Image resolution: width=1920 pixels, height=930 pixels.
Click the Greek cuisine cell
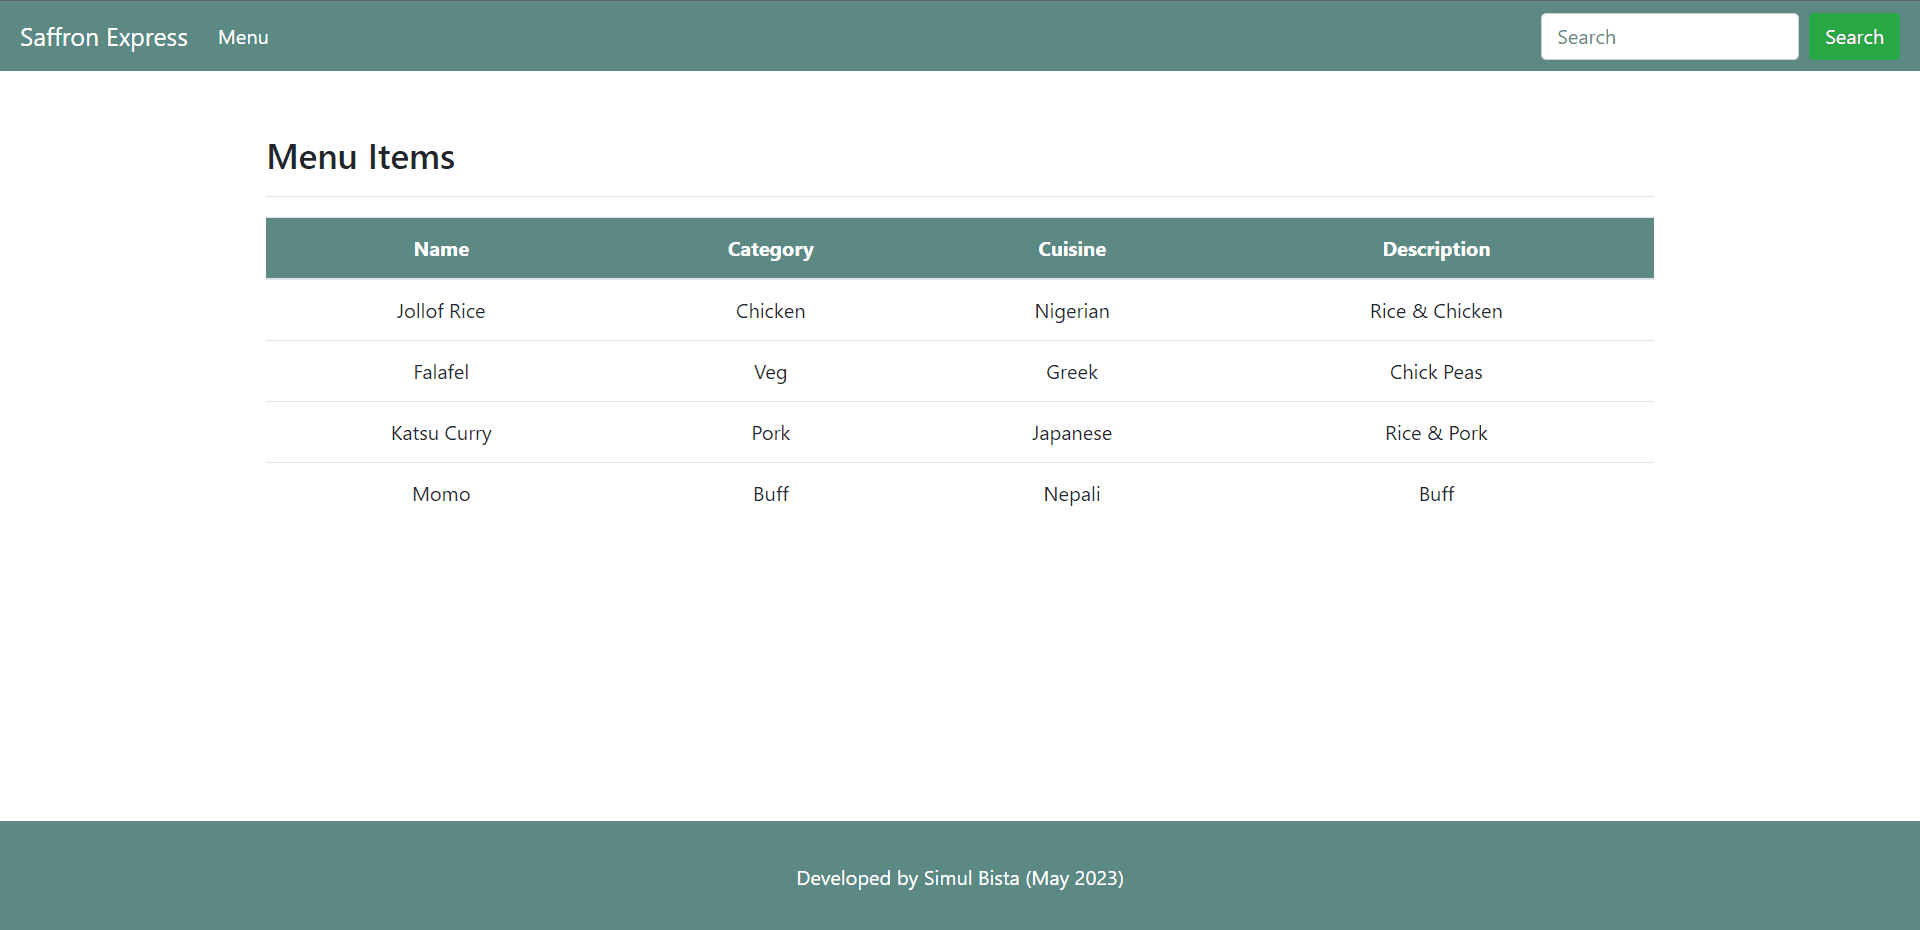pos(1071,372)
